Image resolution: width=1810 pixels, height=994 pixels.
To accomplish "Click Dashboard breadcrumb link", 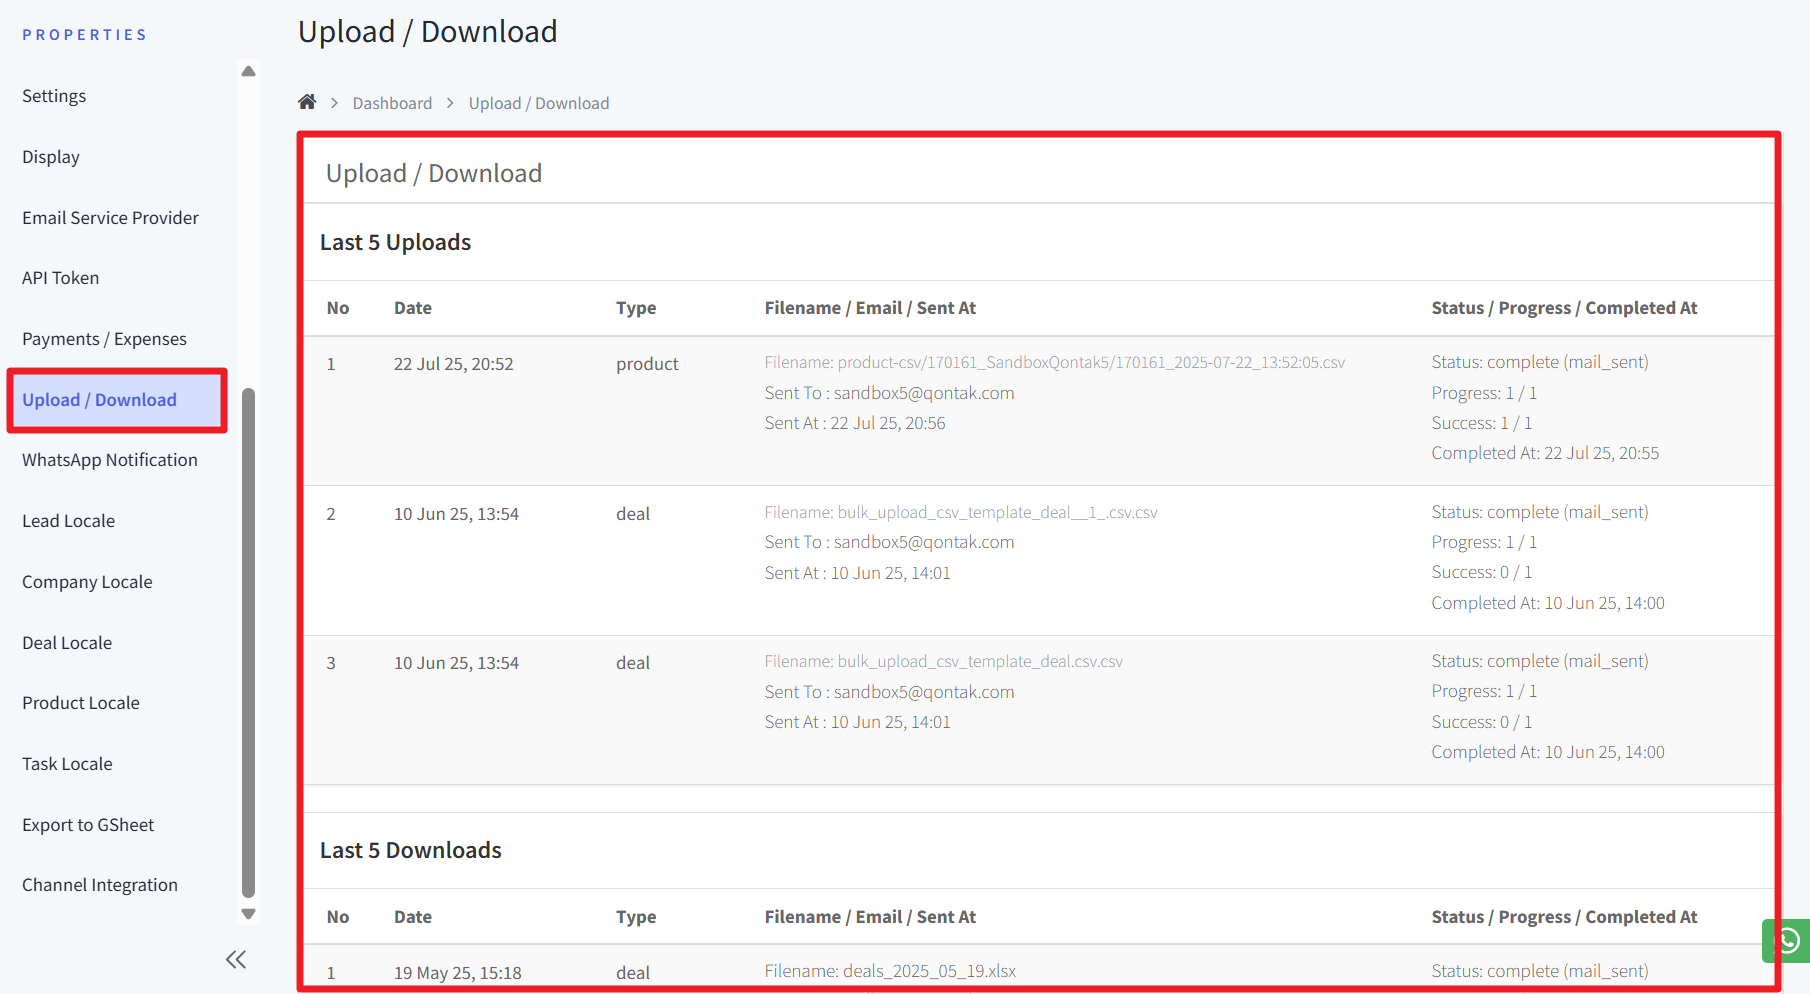I will [x=392, y=103].
